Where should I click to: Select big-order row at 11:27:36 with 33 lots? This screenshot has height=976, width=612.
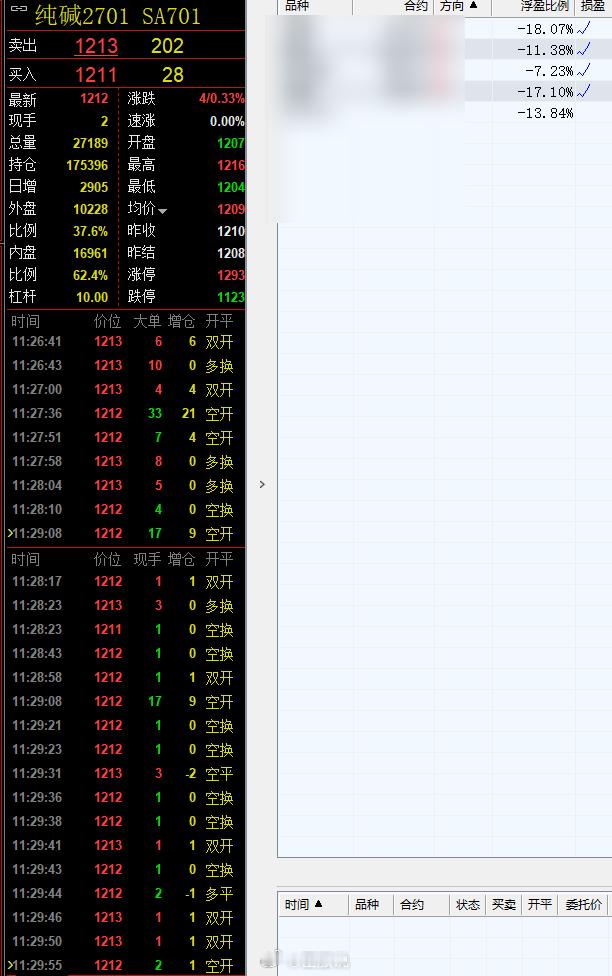click(x=125, y=413)
